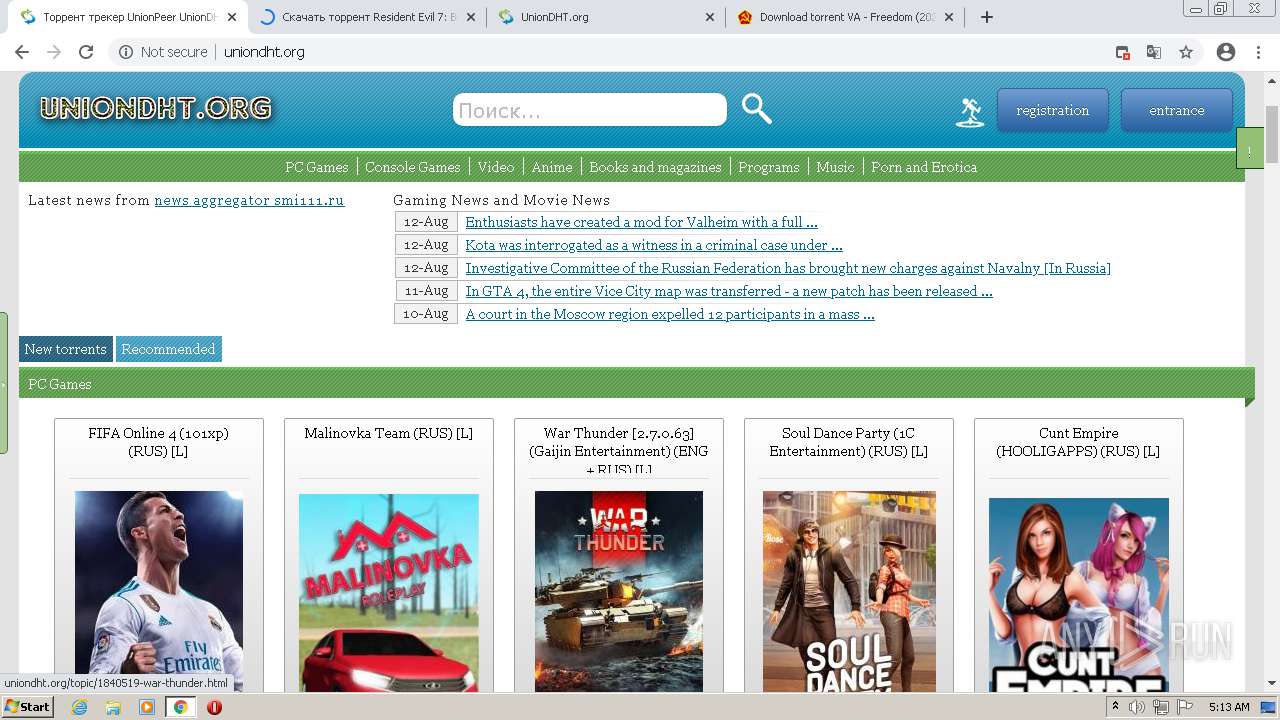The height and width of the screenshot is (720, 1280).
Task: Click the entrance button
Action: tap(1176, 110)
